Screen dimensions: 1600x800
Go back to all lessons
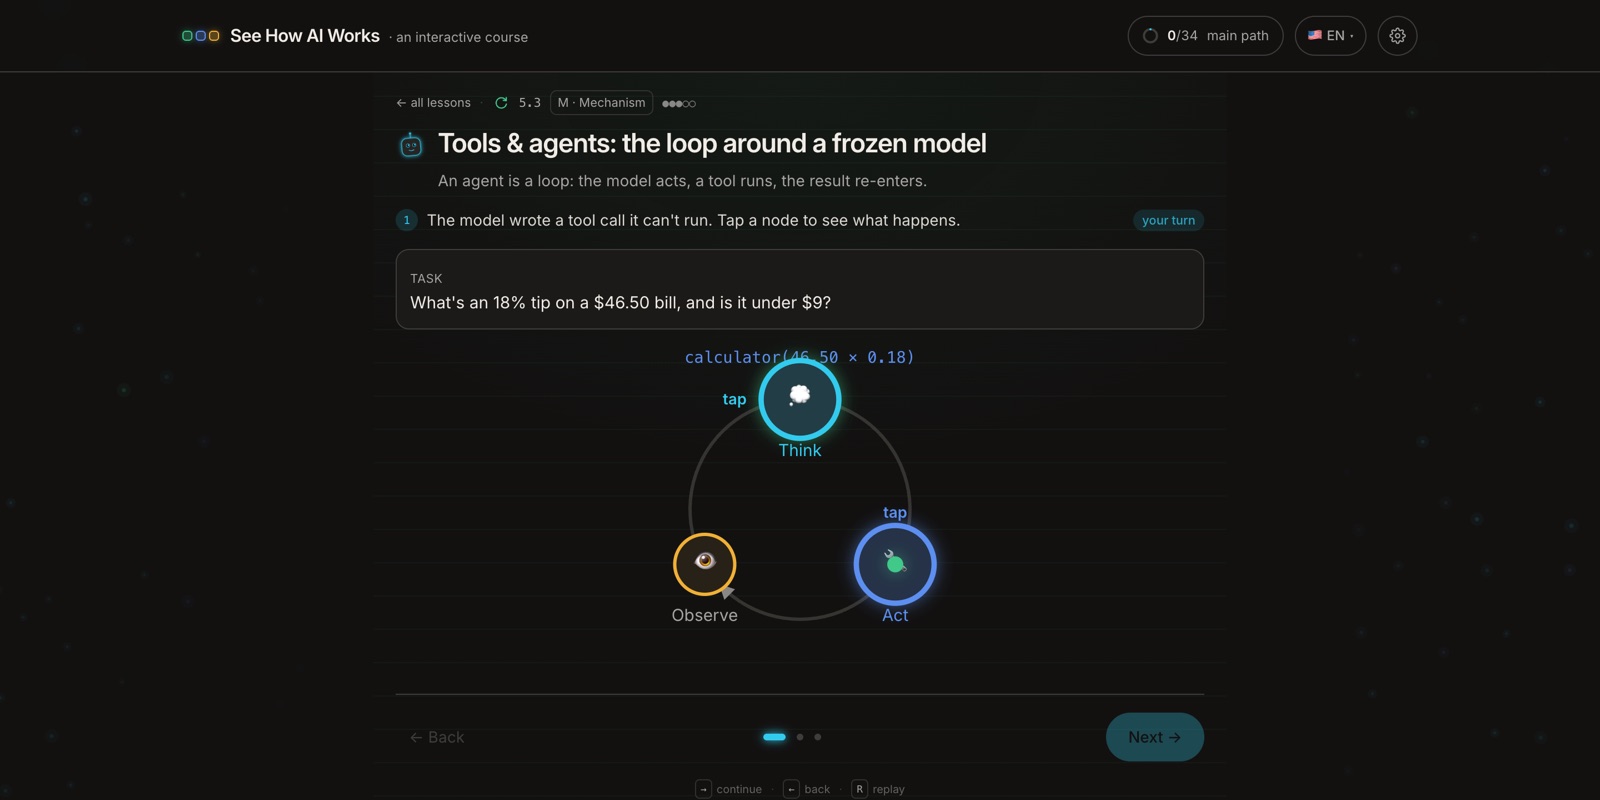click(433, 103)
